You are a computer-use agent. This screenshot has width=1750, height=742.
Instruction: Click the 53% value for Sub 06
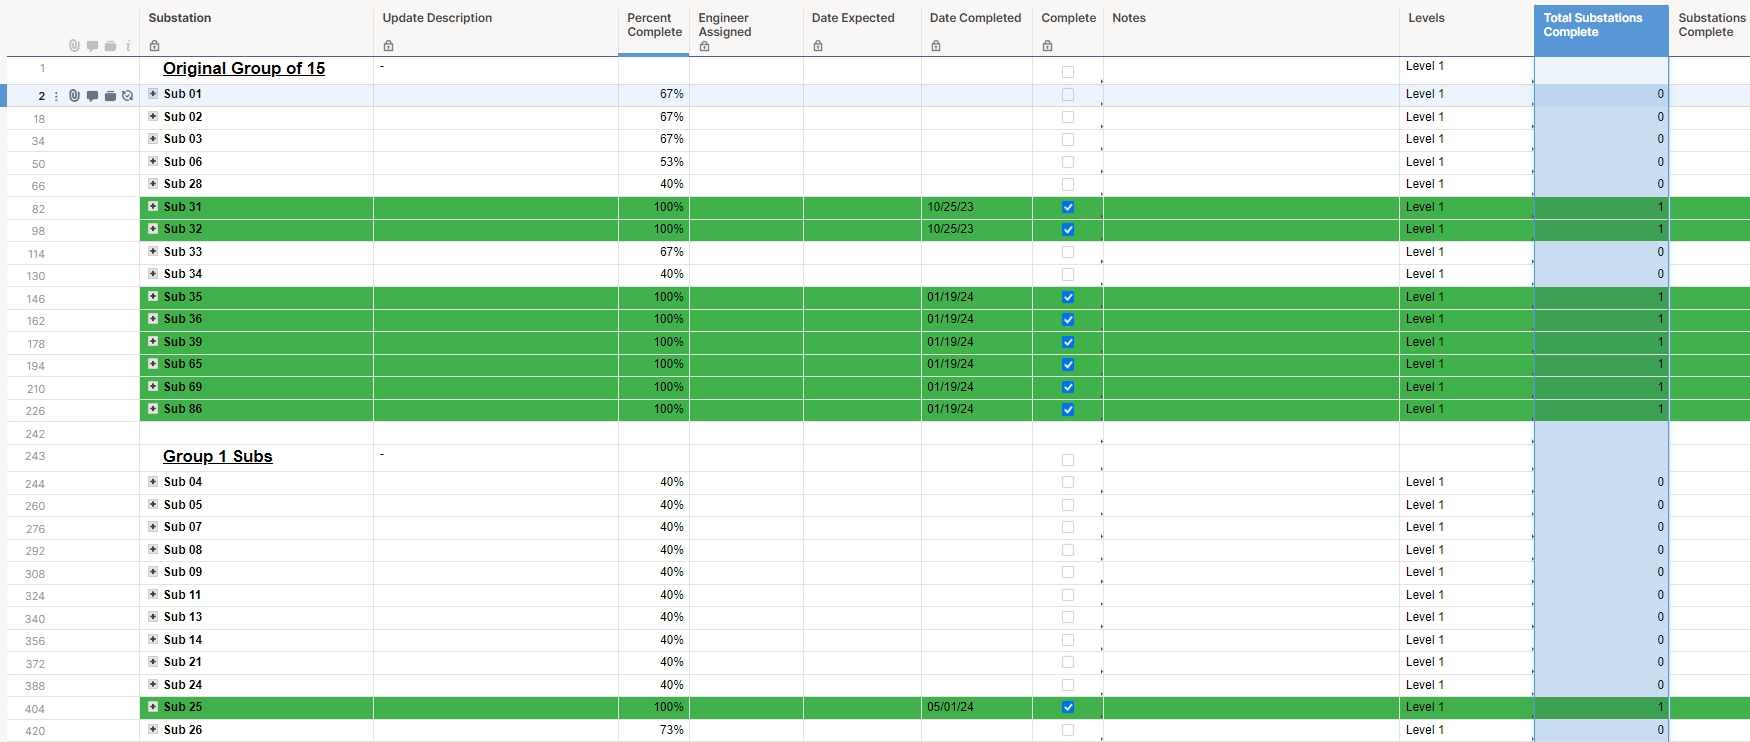click(x=672, y=162)
